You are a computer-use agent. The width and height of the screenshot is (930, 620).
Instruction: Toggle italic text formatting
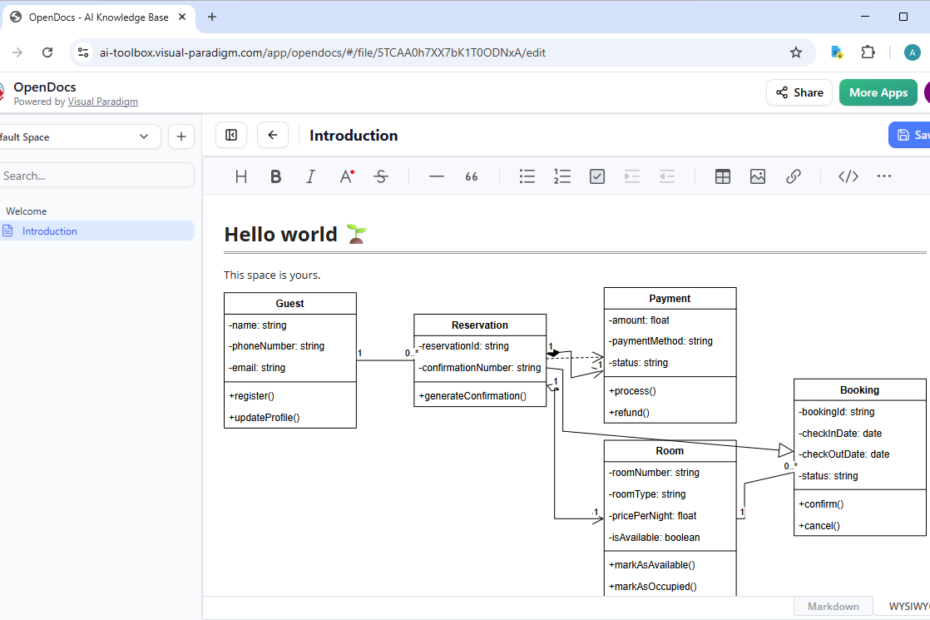(311, 177)
